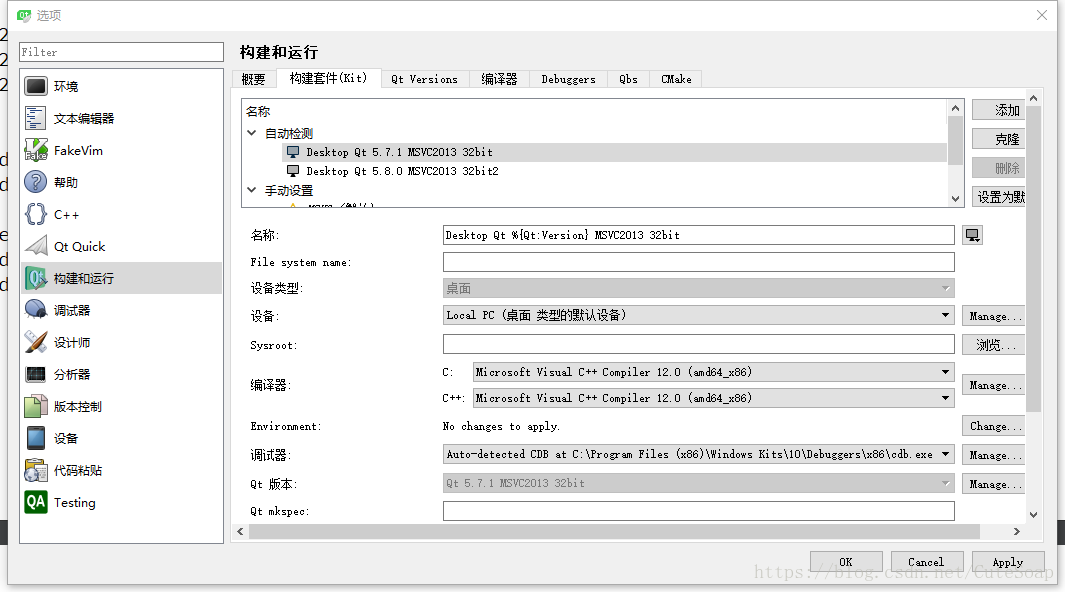This screenshot has width=1065, height=592.
Task: Open the 设计师 settings category
Action: 121,342
